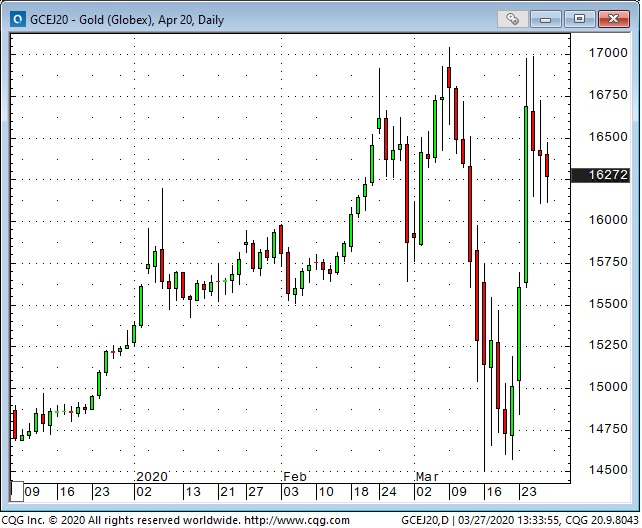Click the 17000 price axis label
This screenshot has width=642, height=528.
[x=608, y=53]
